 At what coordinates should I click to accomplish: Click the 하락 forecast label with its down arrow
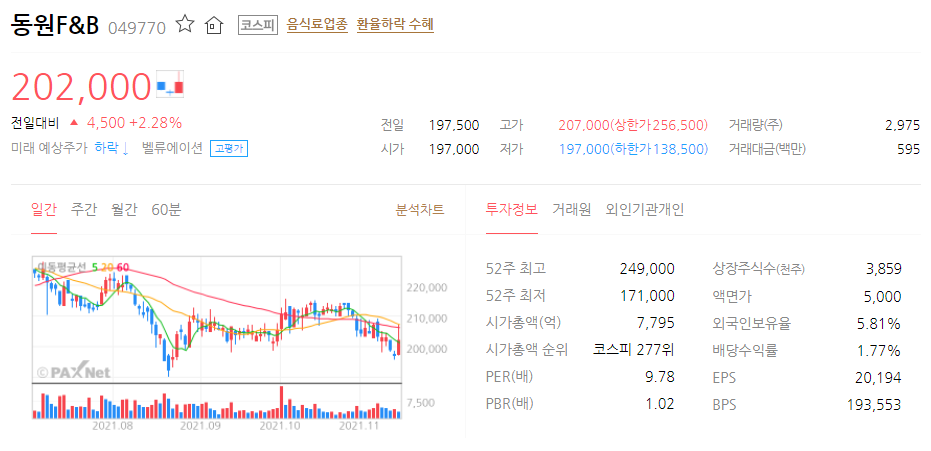coord(112,148)
